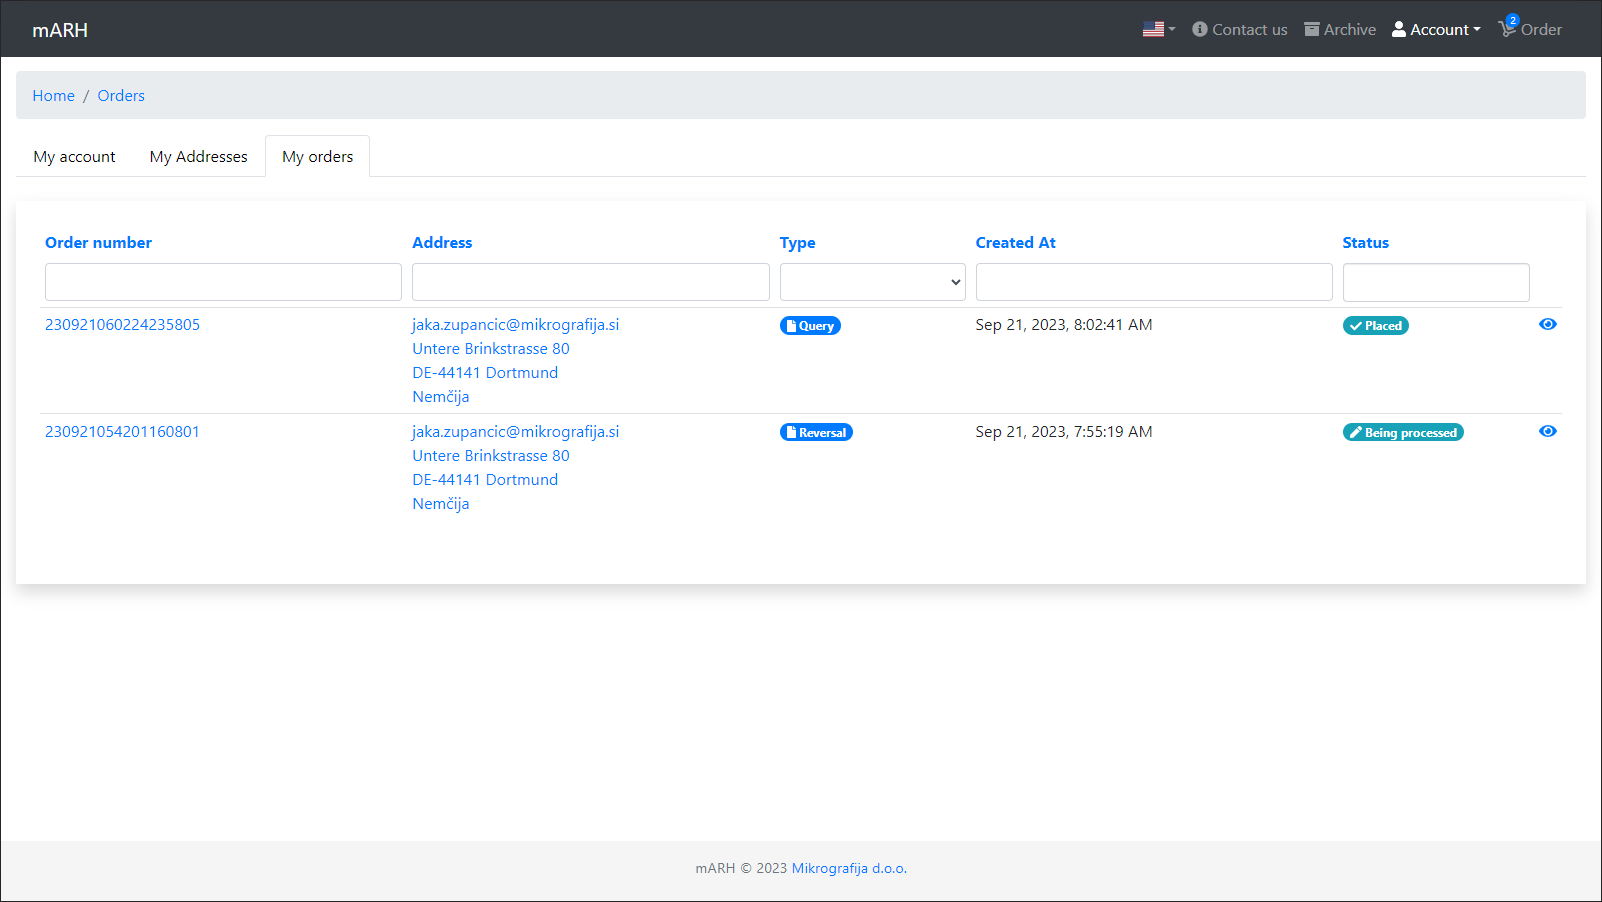Switch to the My Addresses tab

pyautogui.click(x=198, y=157)
